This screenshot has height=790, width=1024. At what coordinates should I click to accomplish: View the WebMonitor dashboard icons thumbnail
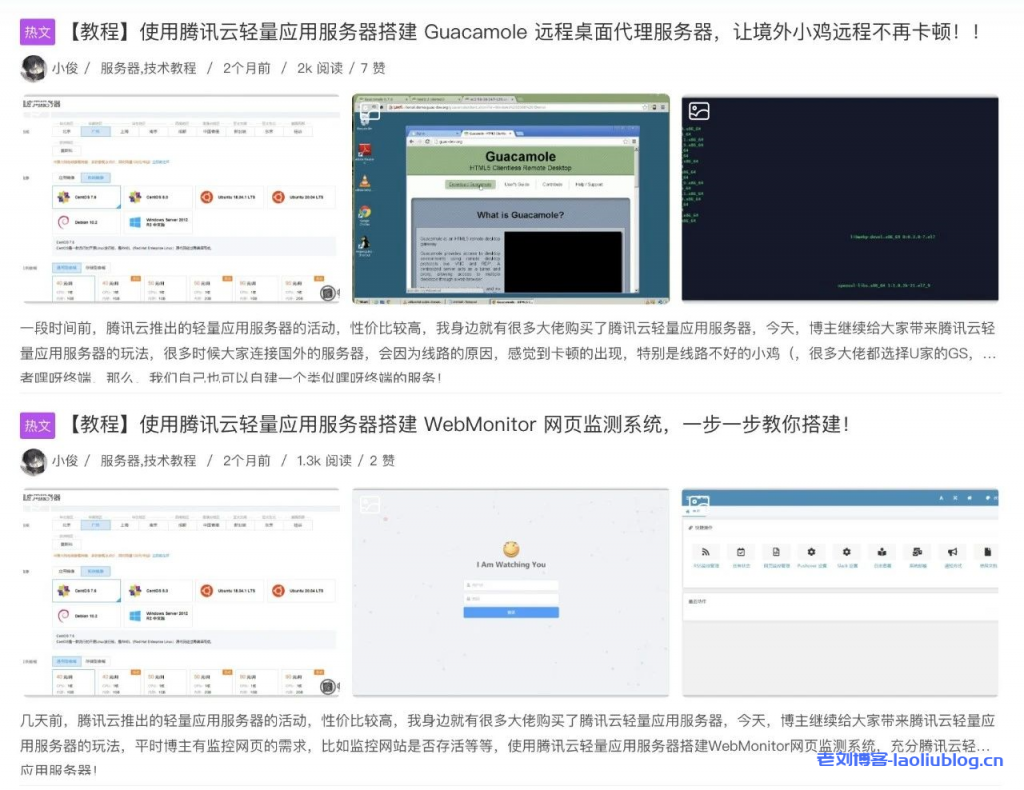click(840, 592)
